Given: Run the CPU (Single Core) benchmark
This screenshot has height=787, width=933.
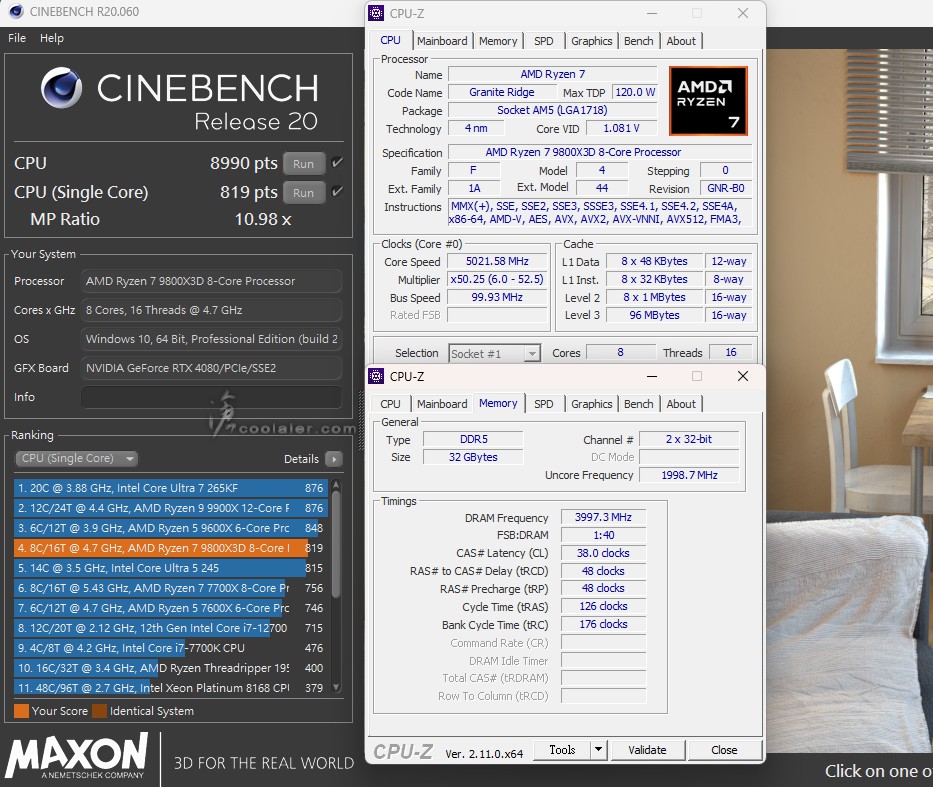Looking at the screenshot, I should point(303,193).
